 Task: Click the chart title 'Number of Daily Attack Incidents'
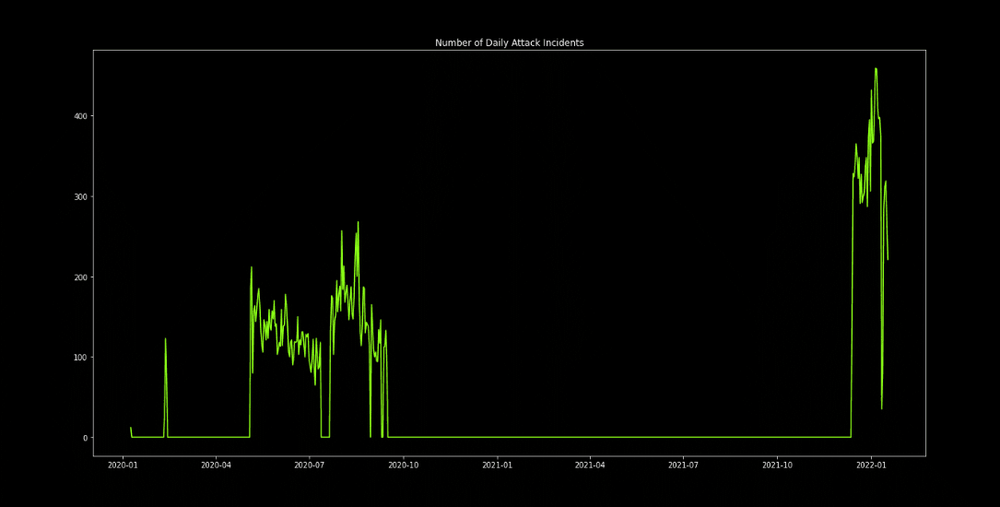point(509,43)
